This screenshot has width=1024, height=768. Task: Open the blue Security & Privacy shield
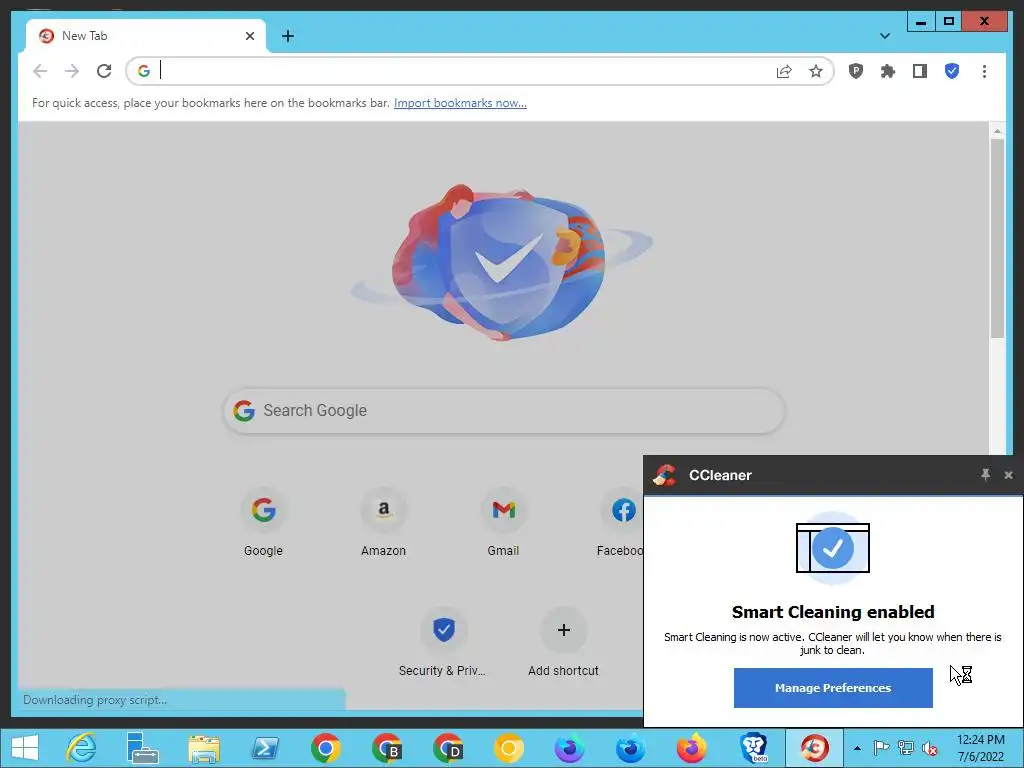[952, 71]
